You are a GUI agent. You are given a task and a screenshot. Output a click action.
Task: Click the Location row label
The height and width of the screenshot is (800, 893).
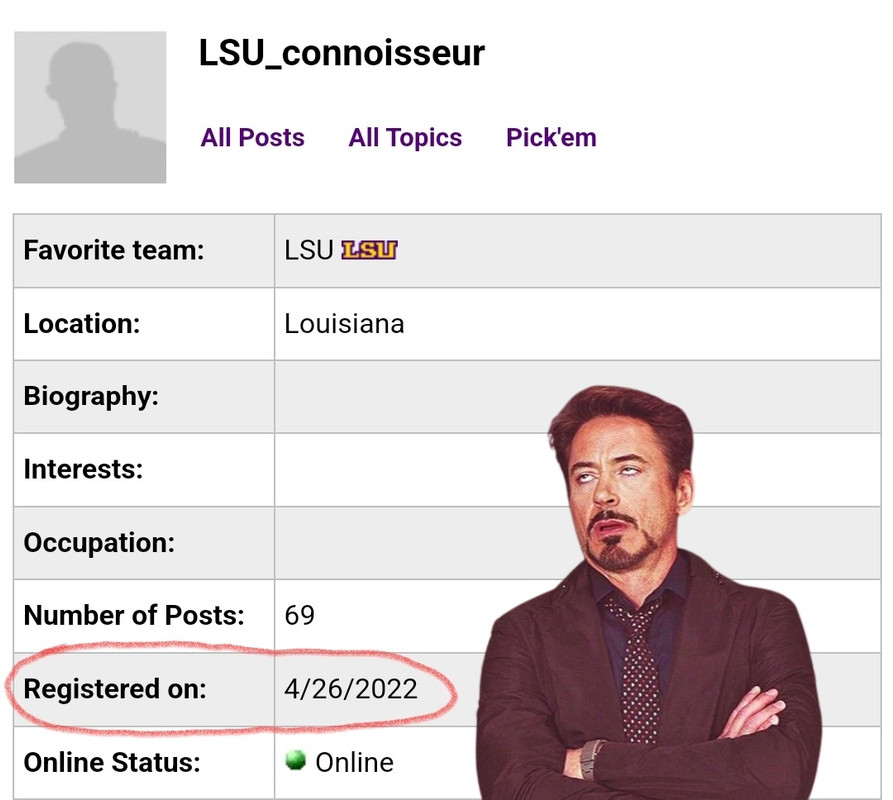[x=81, y=324]
